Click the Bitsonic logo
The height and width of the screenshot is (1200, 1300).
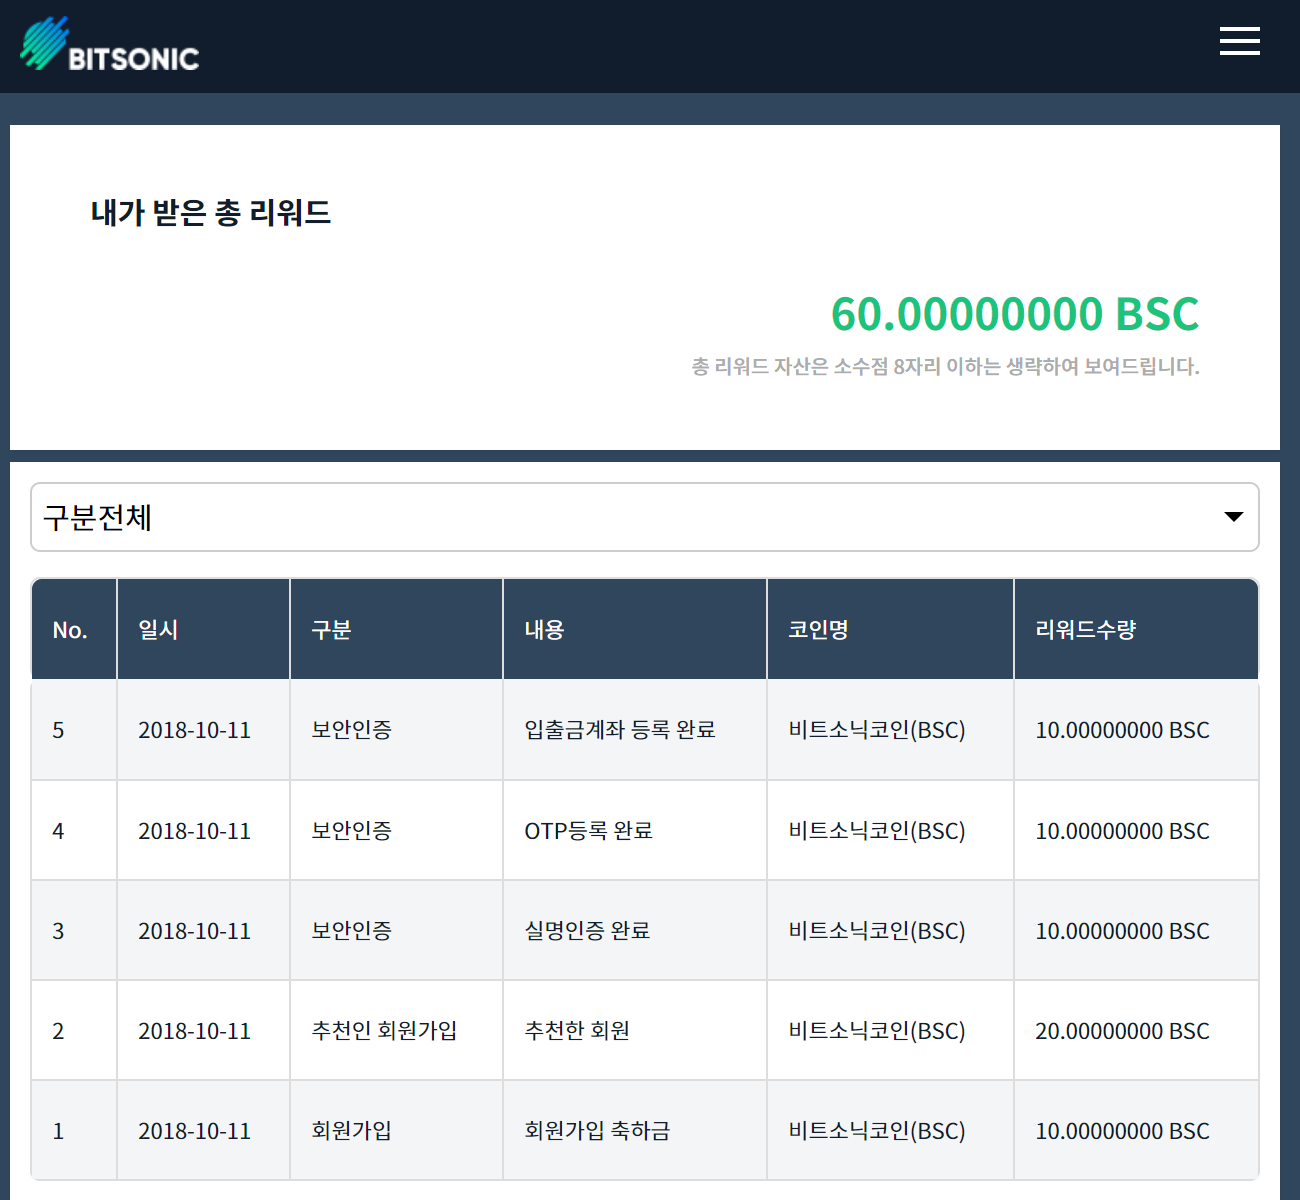(110, 44)
